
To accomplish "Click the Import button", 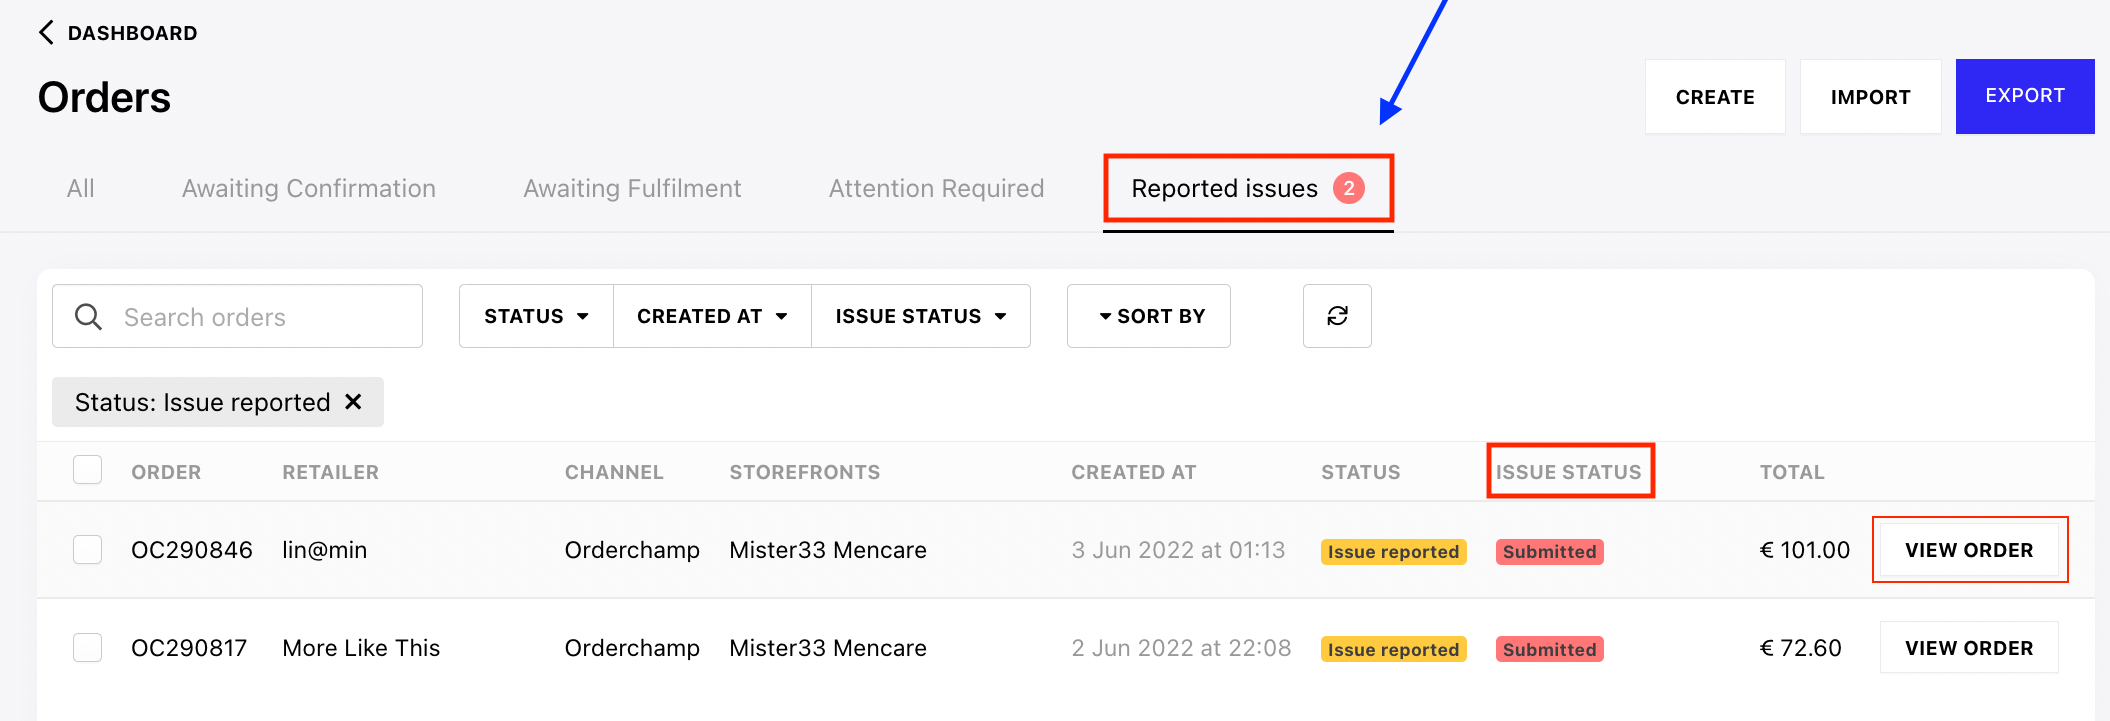I will [x=1870, y=97].
